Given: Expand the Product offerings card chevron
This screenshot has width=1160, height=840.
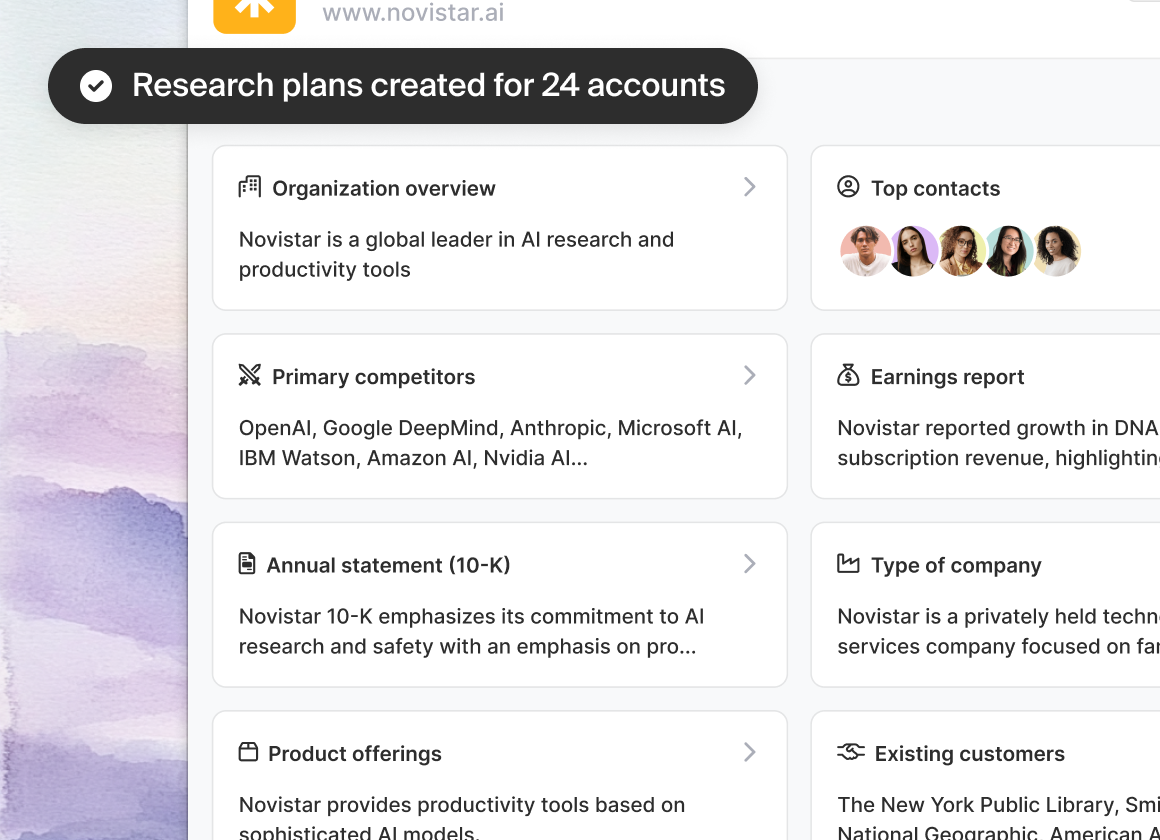Looking at the screenshot, I should point(749,752).
